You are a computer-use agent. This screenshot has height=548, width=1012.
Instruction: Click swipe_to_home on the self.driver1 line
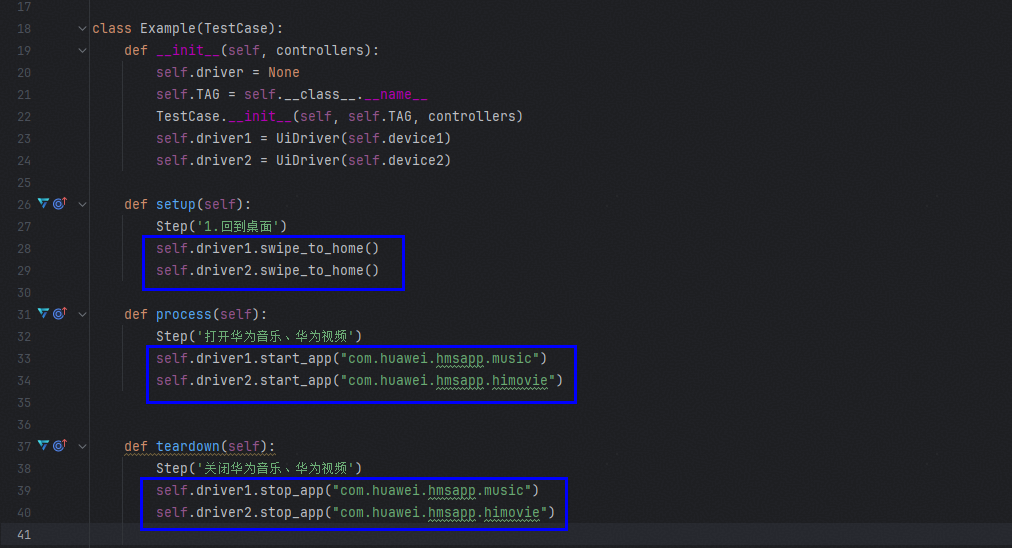(x=312, y=249)
